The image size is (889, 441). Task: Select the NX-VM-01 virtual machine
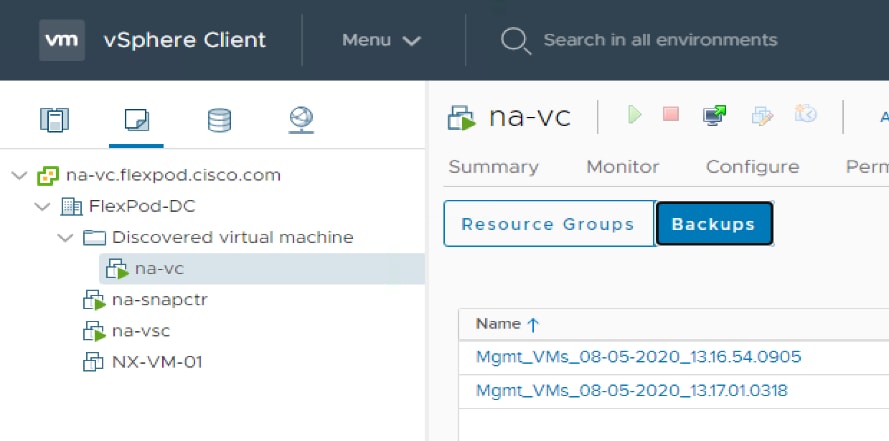pyautogui.click(x=157, y=362)
